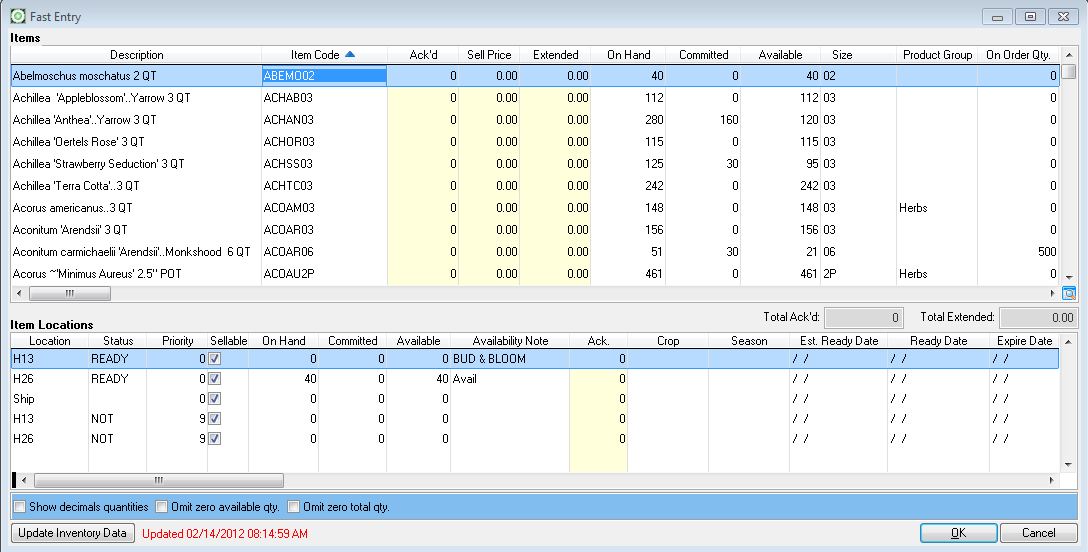Sort Items by Description column header
Screen dimensions: 1088x552
tap(136, 55)
